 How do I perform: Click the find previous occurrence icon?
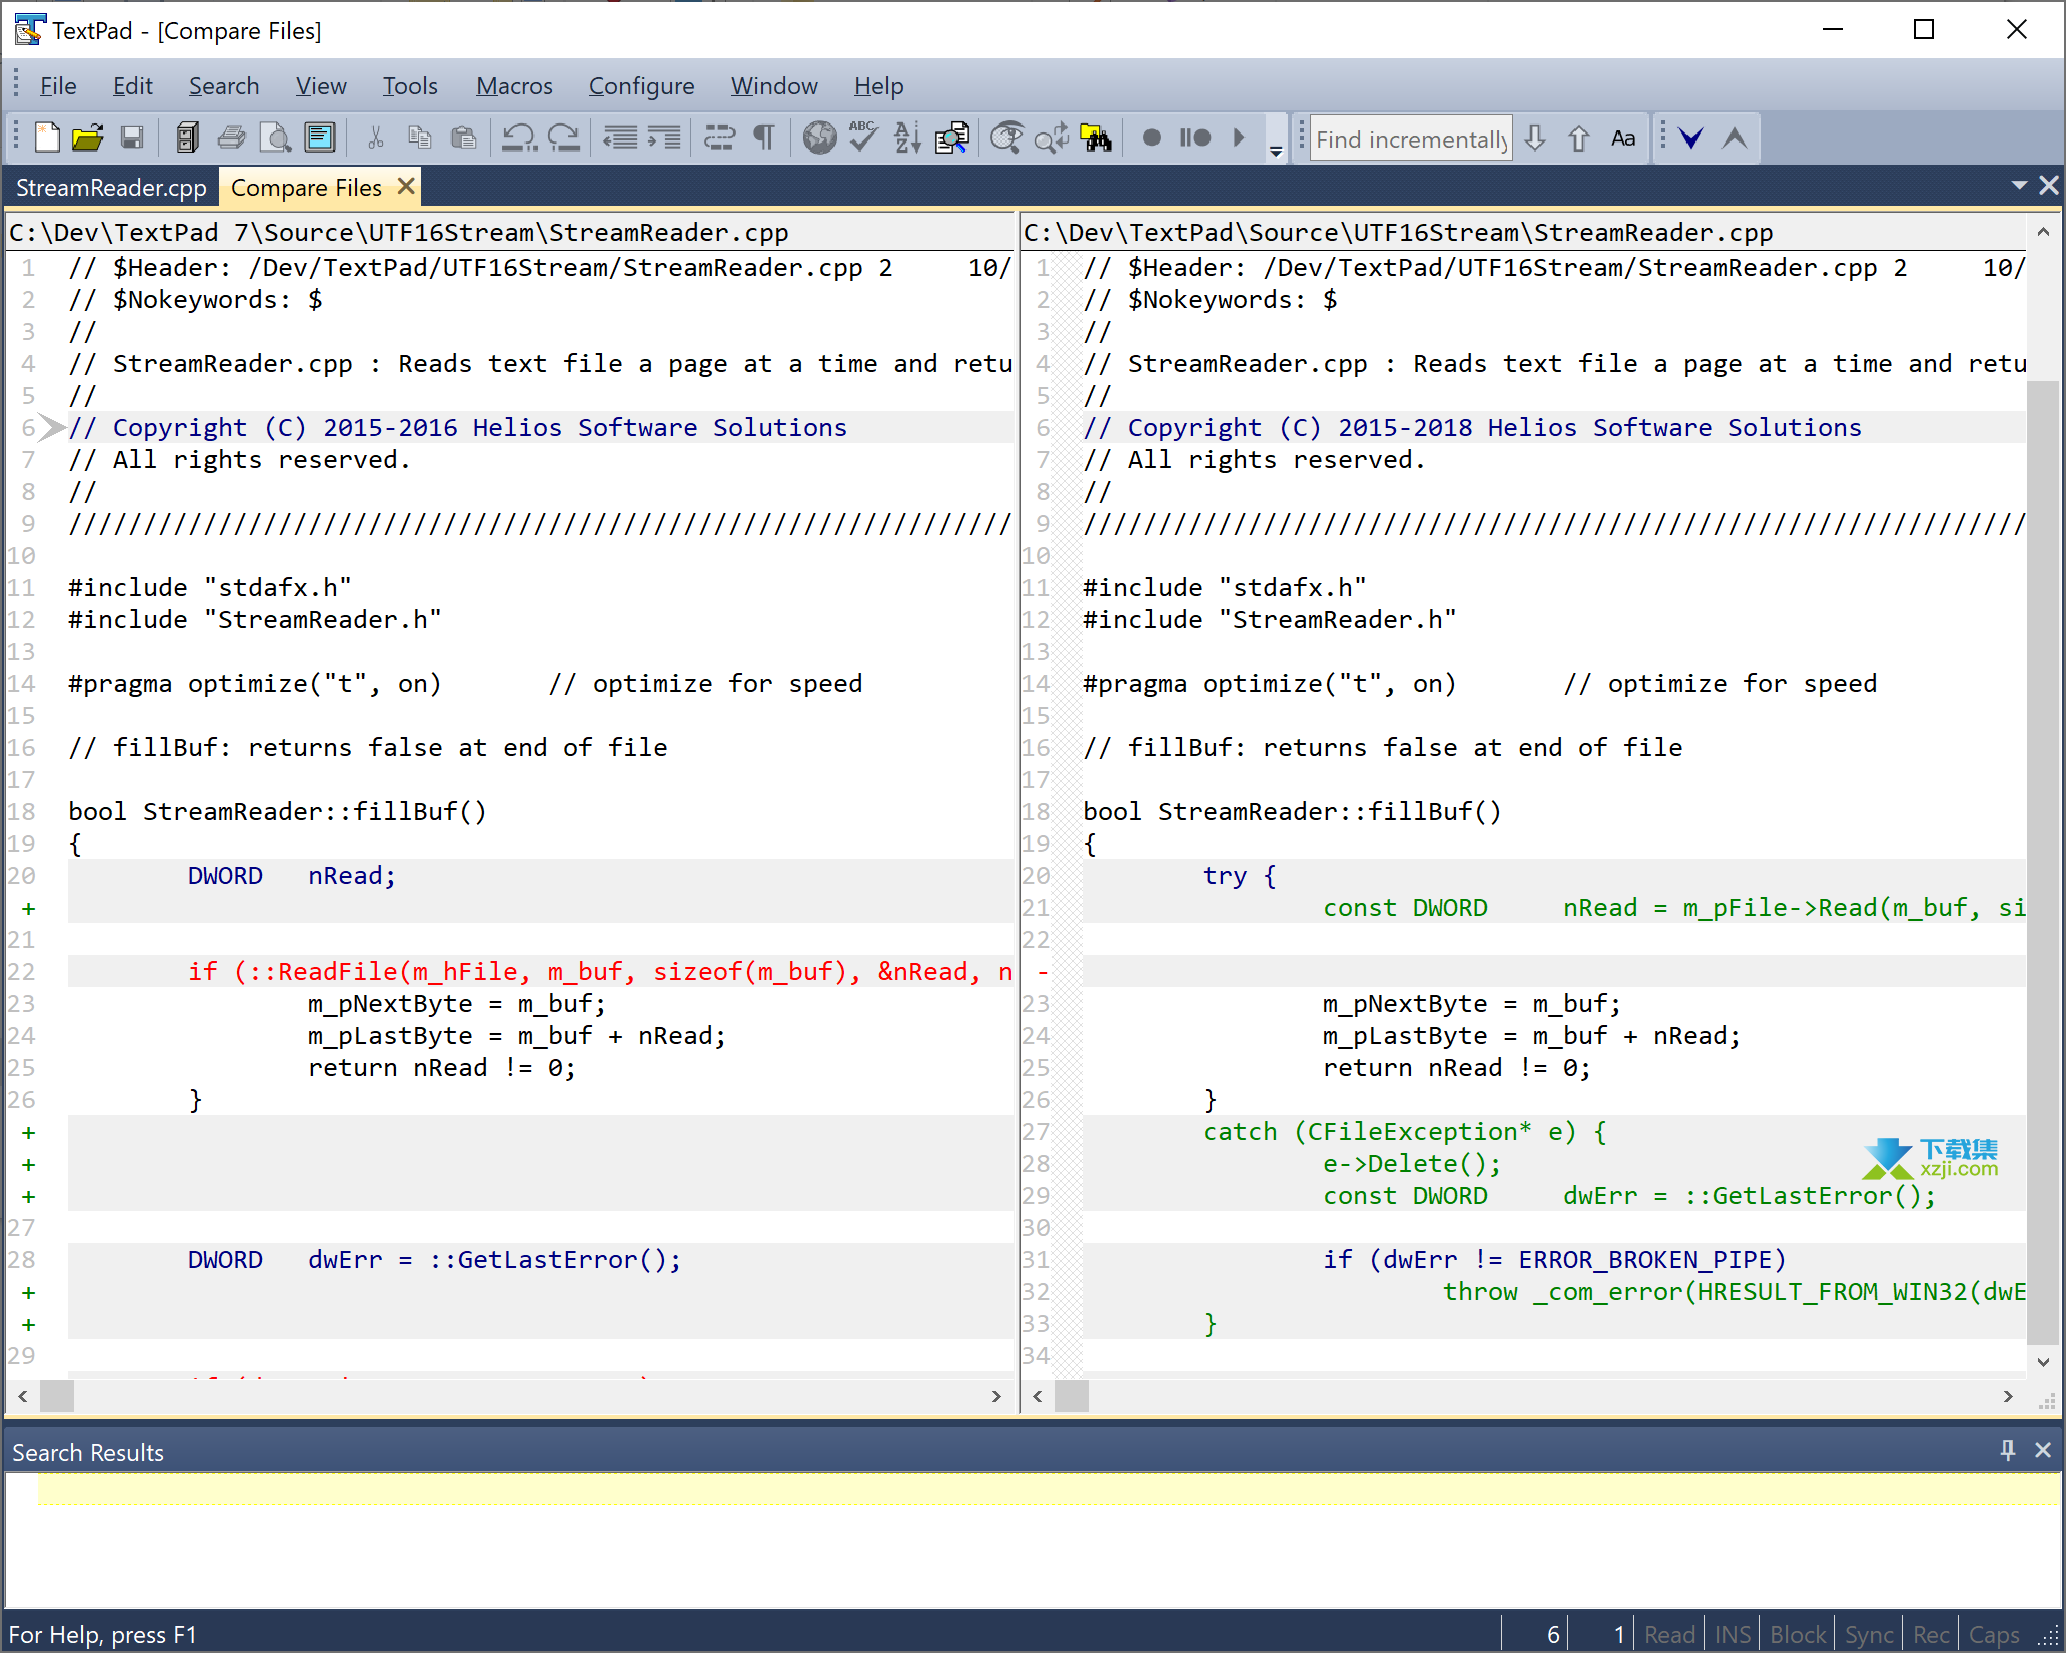[x=1580, y=138]
